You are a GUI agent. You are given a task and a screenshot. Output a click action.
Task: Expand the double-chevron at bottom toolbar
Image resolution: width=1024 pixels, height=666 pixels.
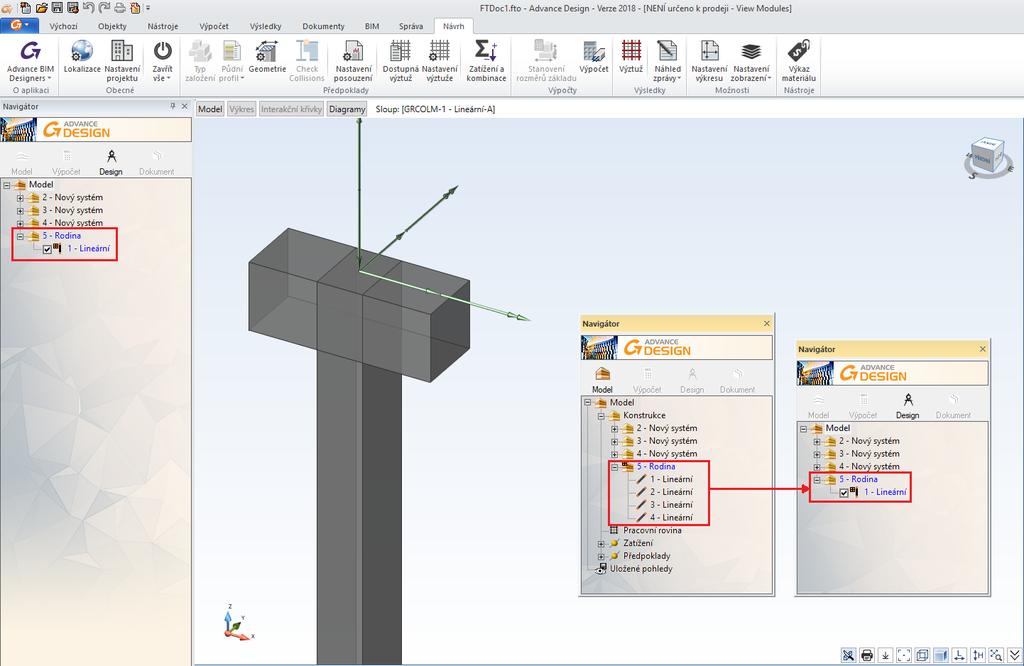point(1014,655)
